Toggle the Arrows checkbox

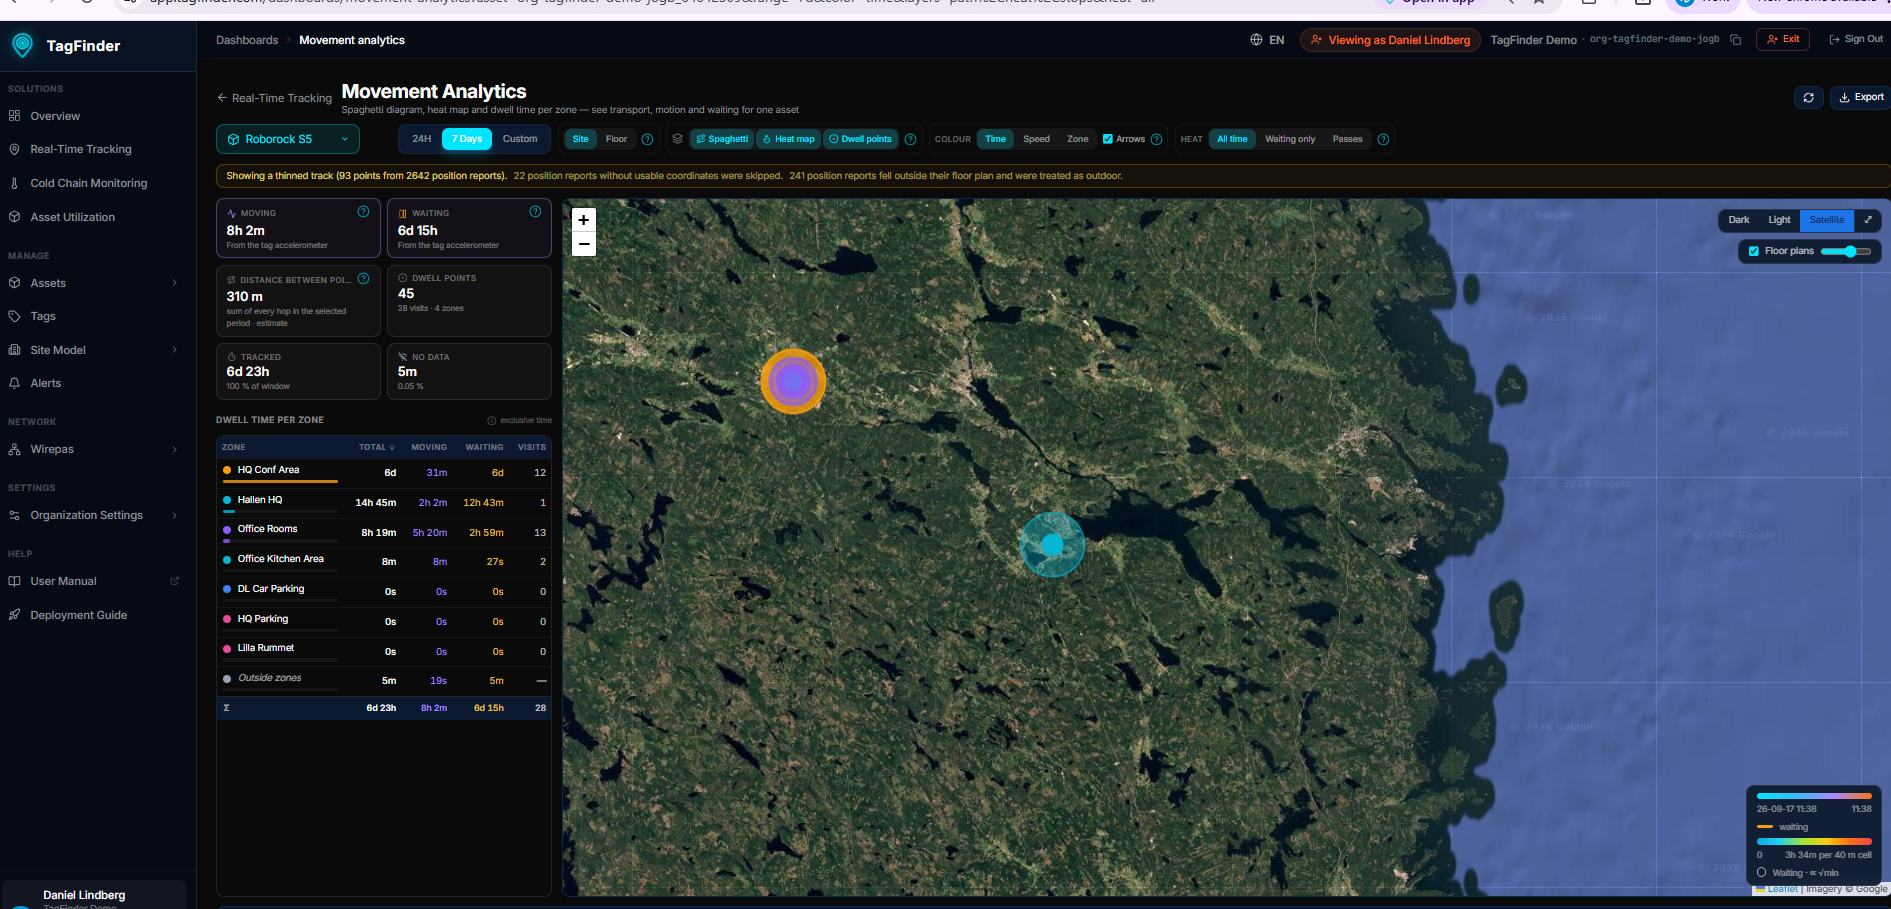click(x=1108, y=139)
